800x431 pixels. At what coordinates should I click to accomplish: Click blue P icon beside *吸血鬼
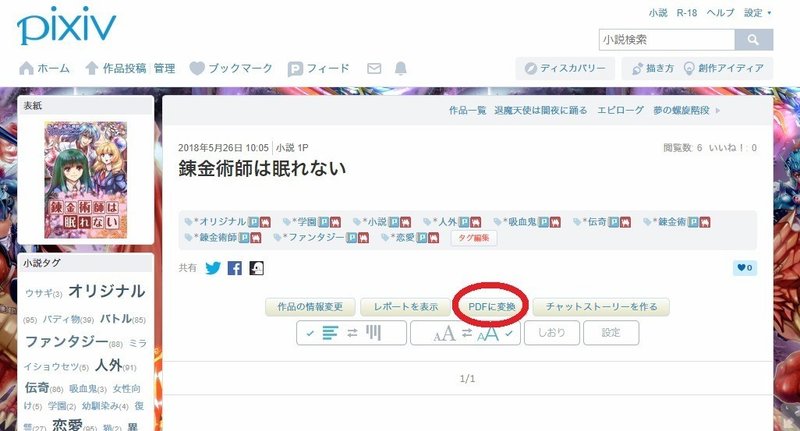[x=544, y=222]
